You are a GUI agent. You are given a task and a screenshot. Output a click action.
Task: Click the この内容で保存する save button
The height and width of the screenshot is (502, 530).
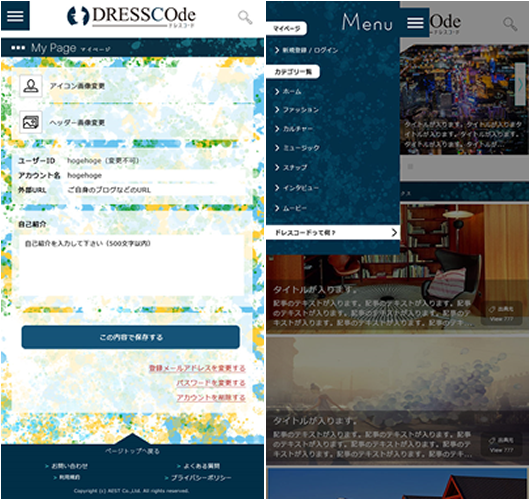click(x=130, y=337)
